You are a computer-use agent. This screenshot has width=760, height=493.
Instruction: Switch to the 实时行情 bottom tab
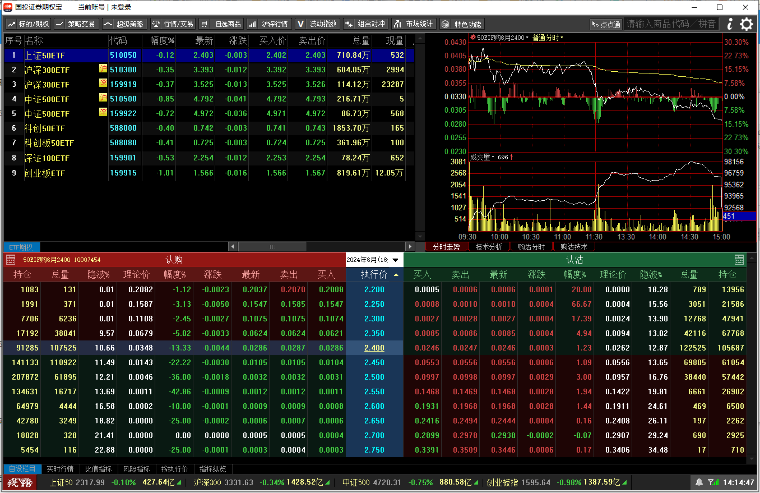click(60, 469)
